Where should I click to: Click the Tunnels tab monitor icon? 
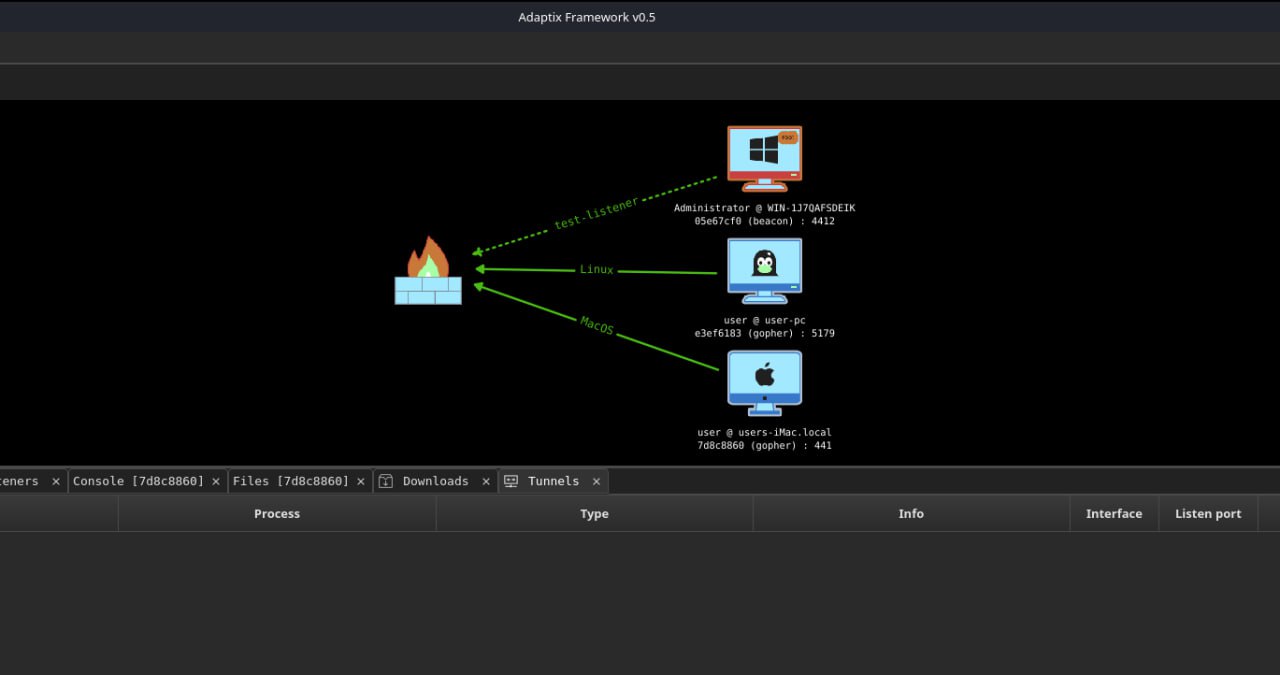click(511, 481)
